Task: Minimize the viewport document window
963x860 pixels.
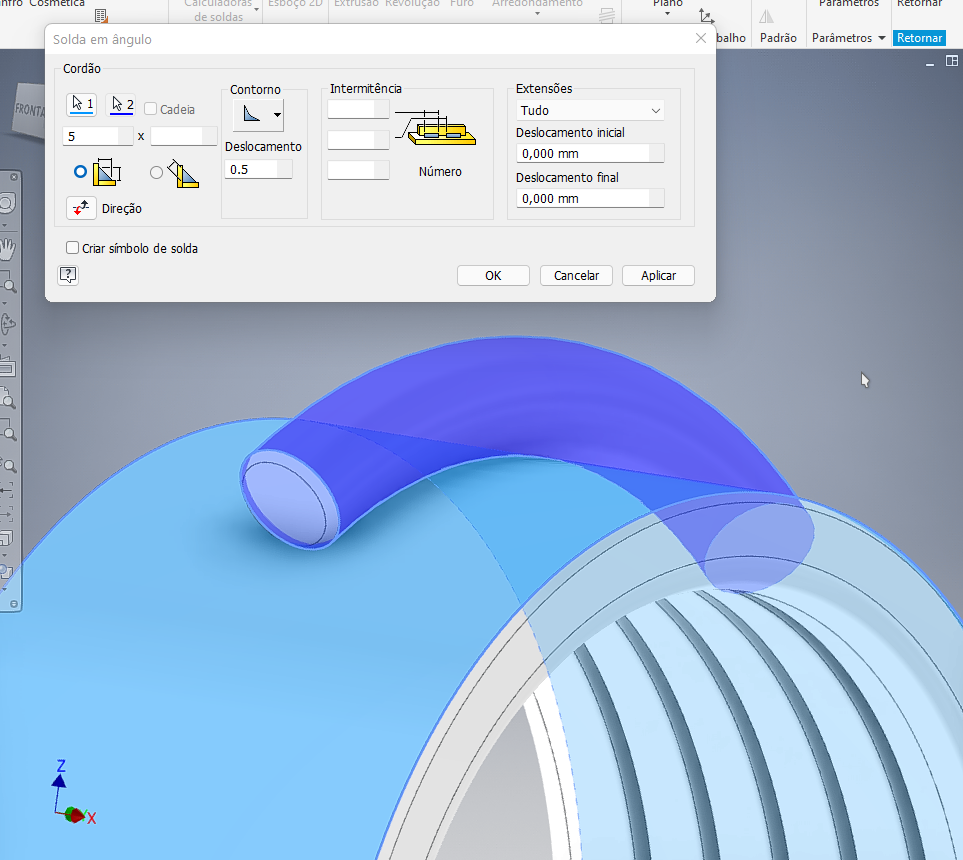Action: coord(930,62)
